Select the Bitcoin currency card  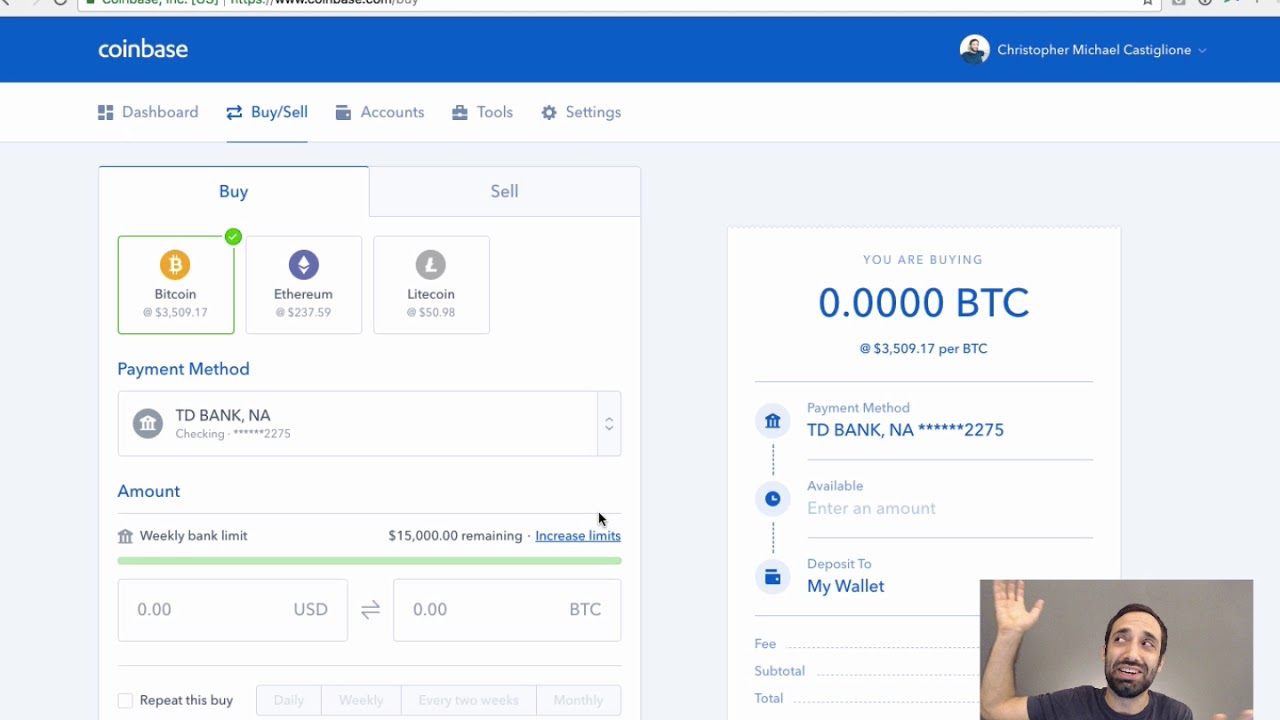(176, 285)
